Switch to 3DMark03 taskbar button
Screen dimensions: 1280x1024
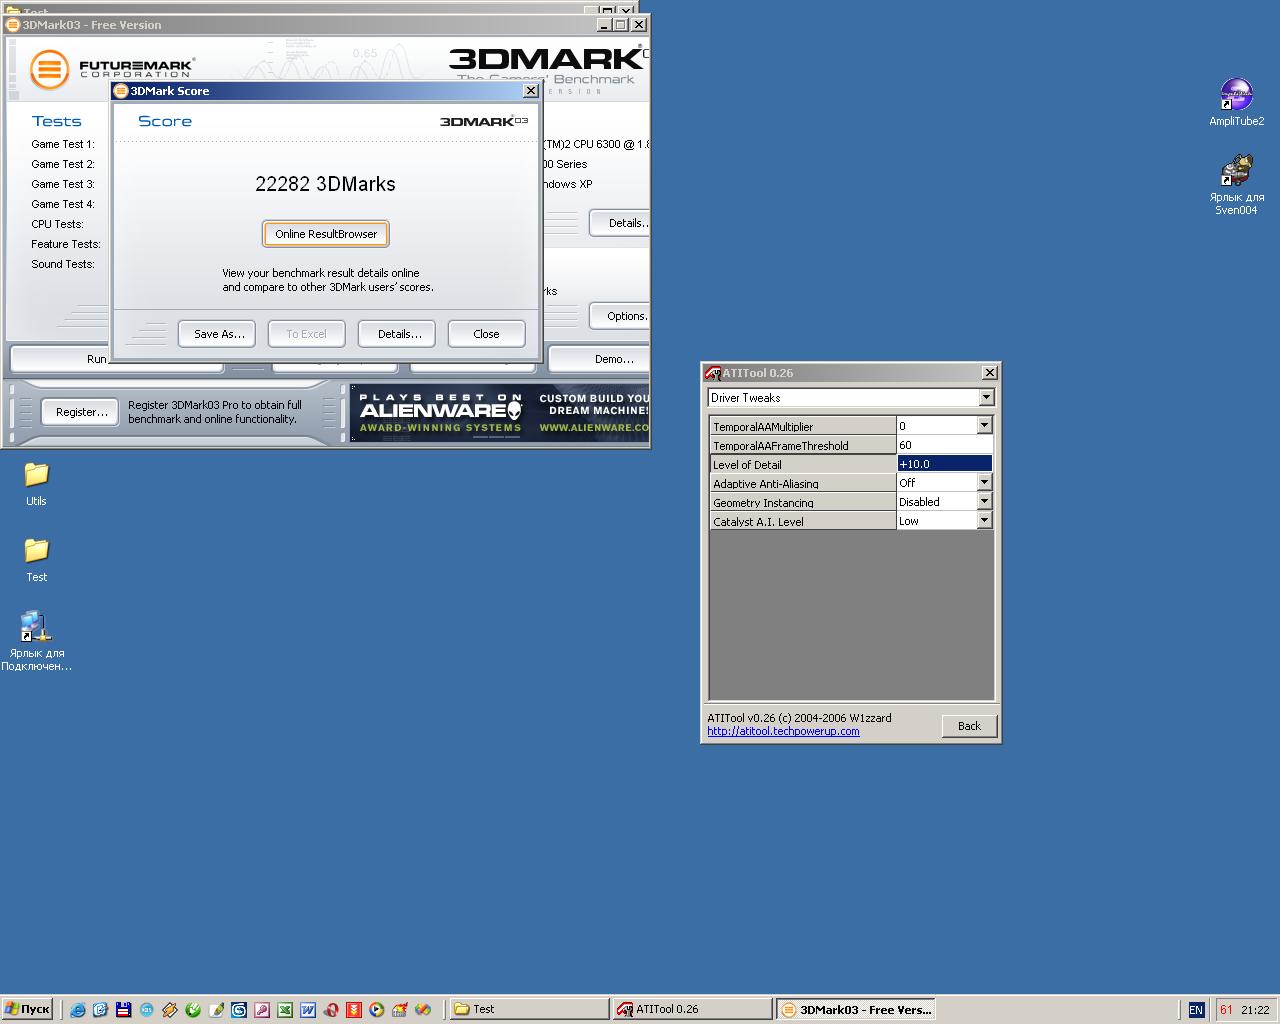[x=855, y=1010]
